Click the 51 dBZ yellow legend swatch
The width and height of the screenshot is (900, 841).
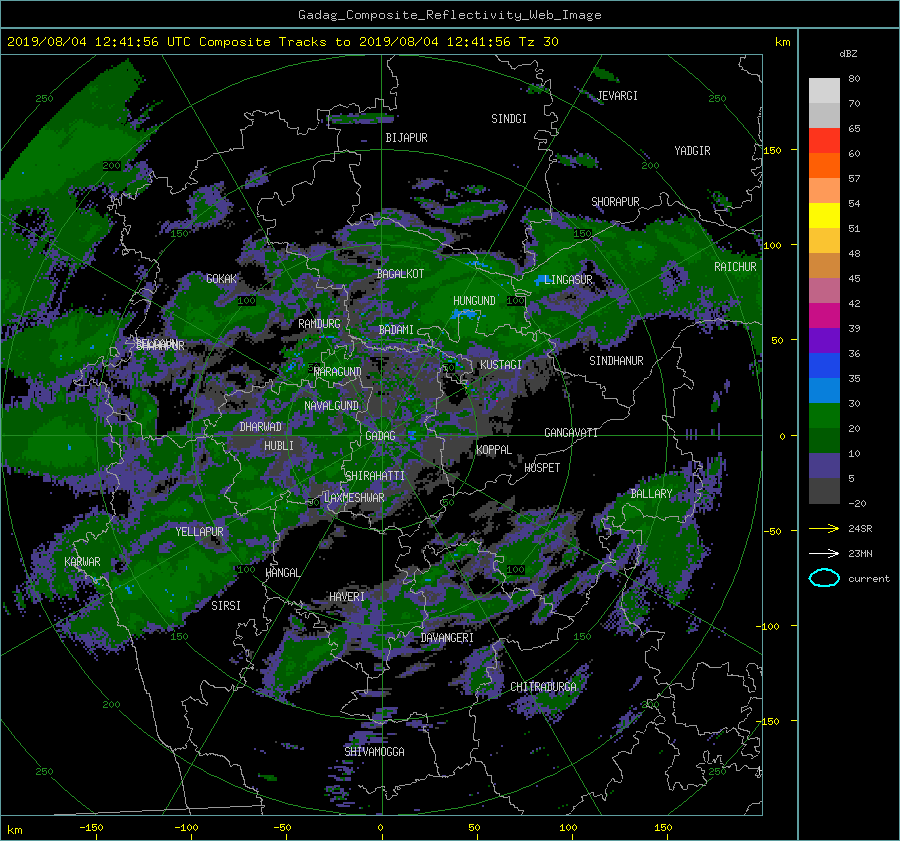(824, 215)
